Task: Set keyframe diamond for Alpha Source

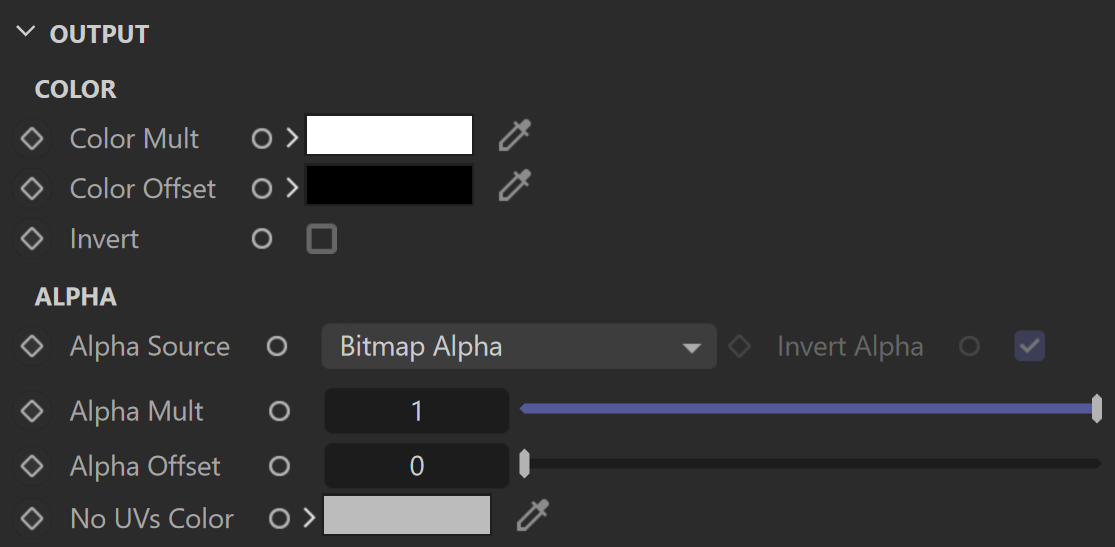Action: (32, 346)
